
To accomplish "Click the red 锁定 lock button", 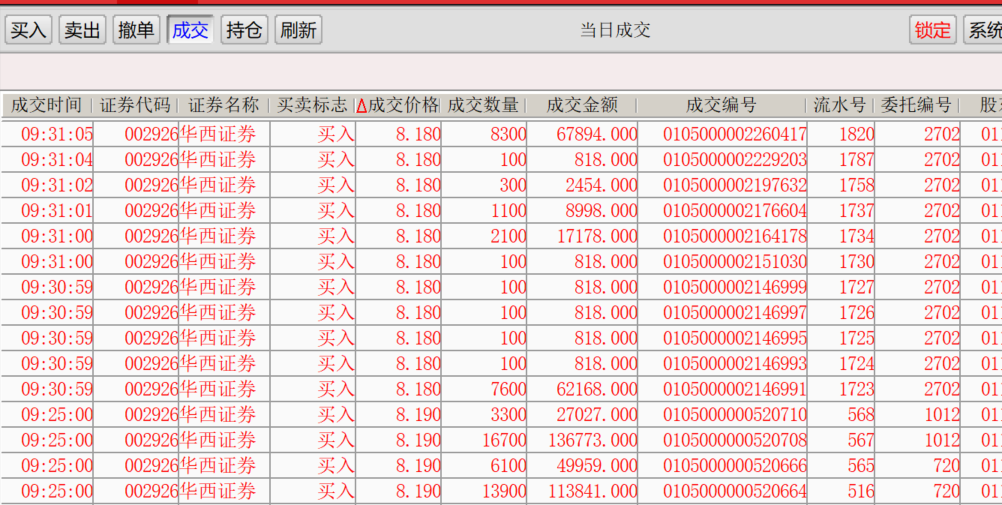I will 933,30.
